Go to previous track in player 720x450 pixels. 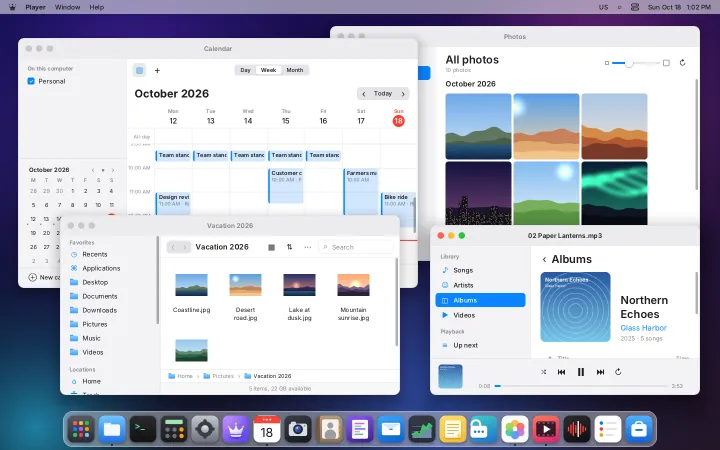coord(561,372)
